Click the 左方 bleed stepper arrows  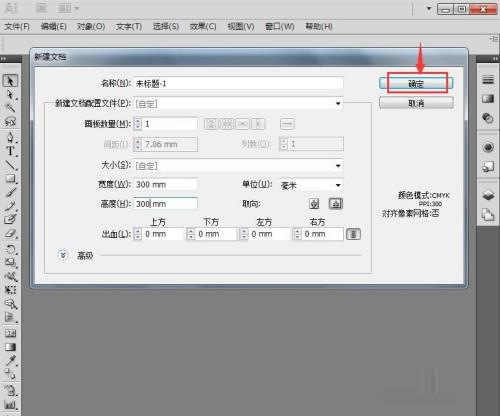[x=244, y=234]
